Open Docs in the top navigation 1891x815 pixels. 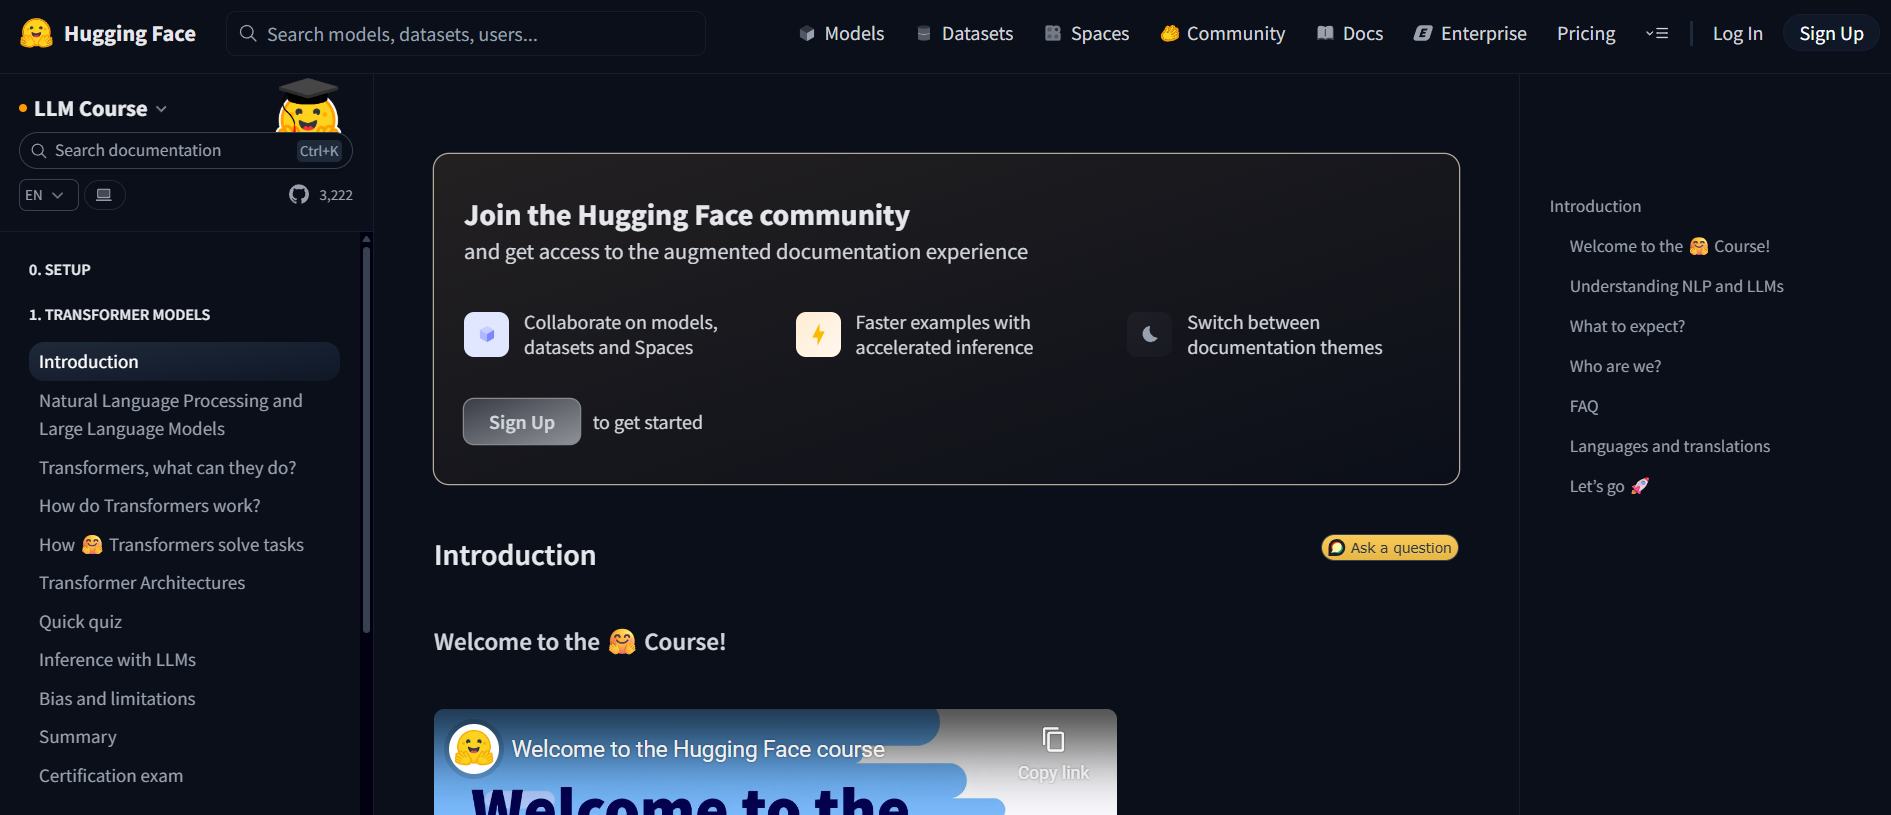[x=1350, y=34]
